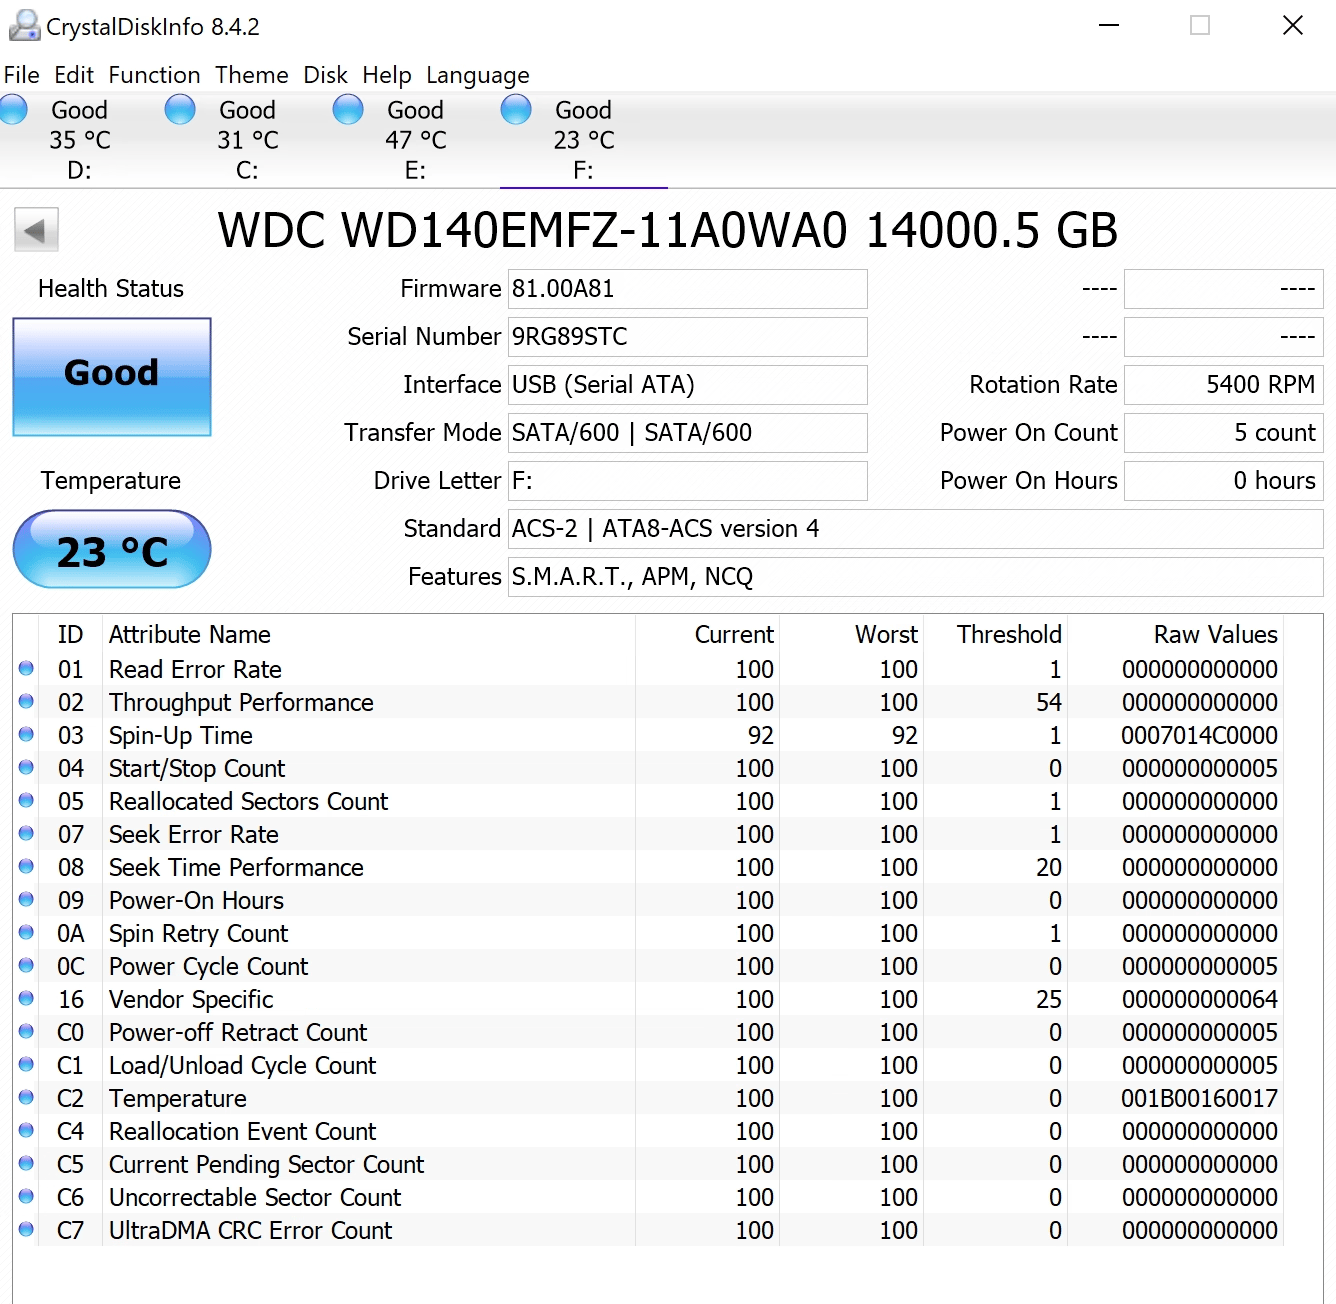Click the status dot for Vendor Specific
Viewport: 1336px width, 1304px height.
[26, 998]
